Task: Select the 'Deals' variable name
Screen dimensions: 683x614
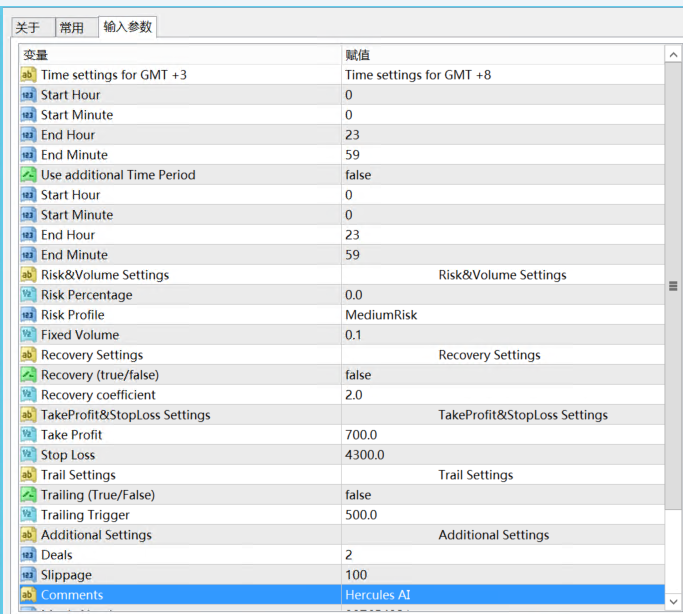Action: 57,555
